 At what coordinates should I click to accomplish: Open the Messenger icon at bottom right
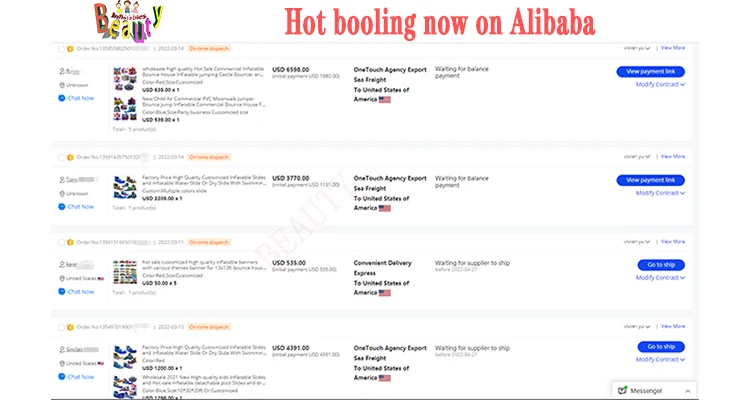point(622,390)
